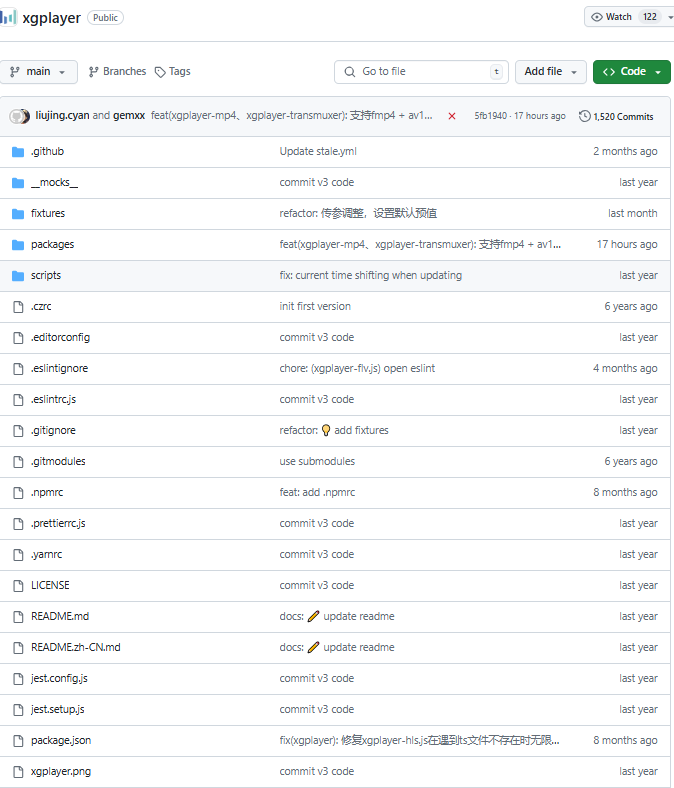The width and height of the screenshot is (674, 788).
Task: Click the red failed status X icon
Action: click(x=452, y=116)
